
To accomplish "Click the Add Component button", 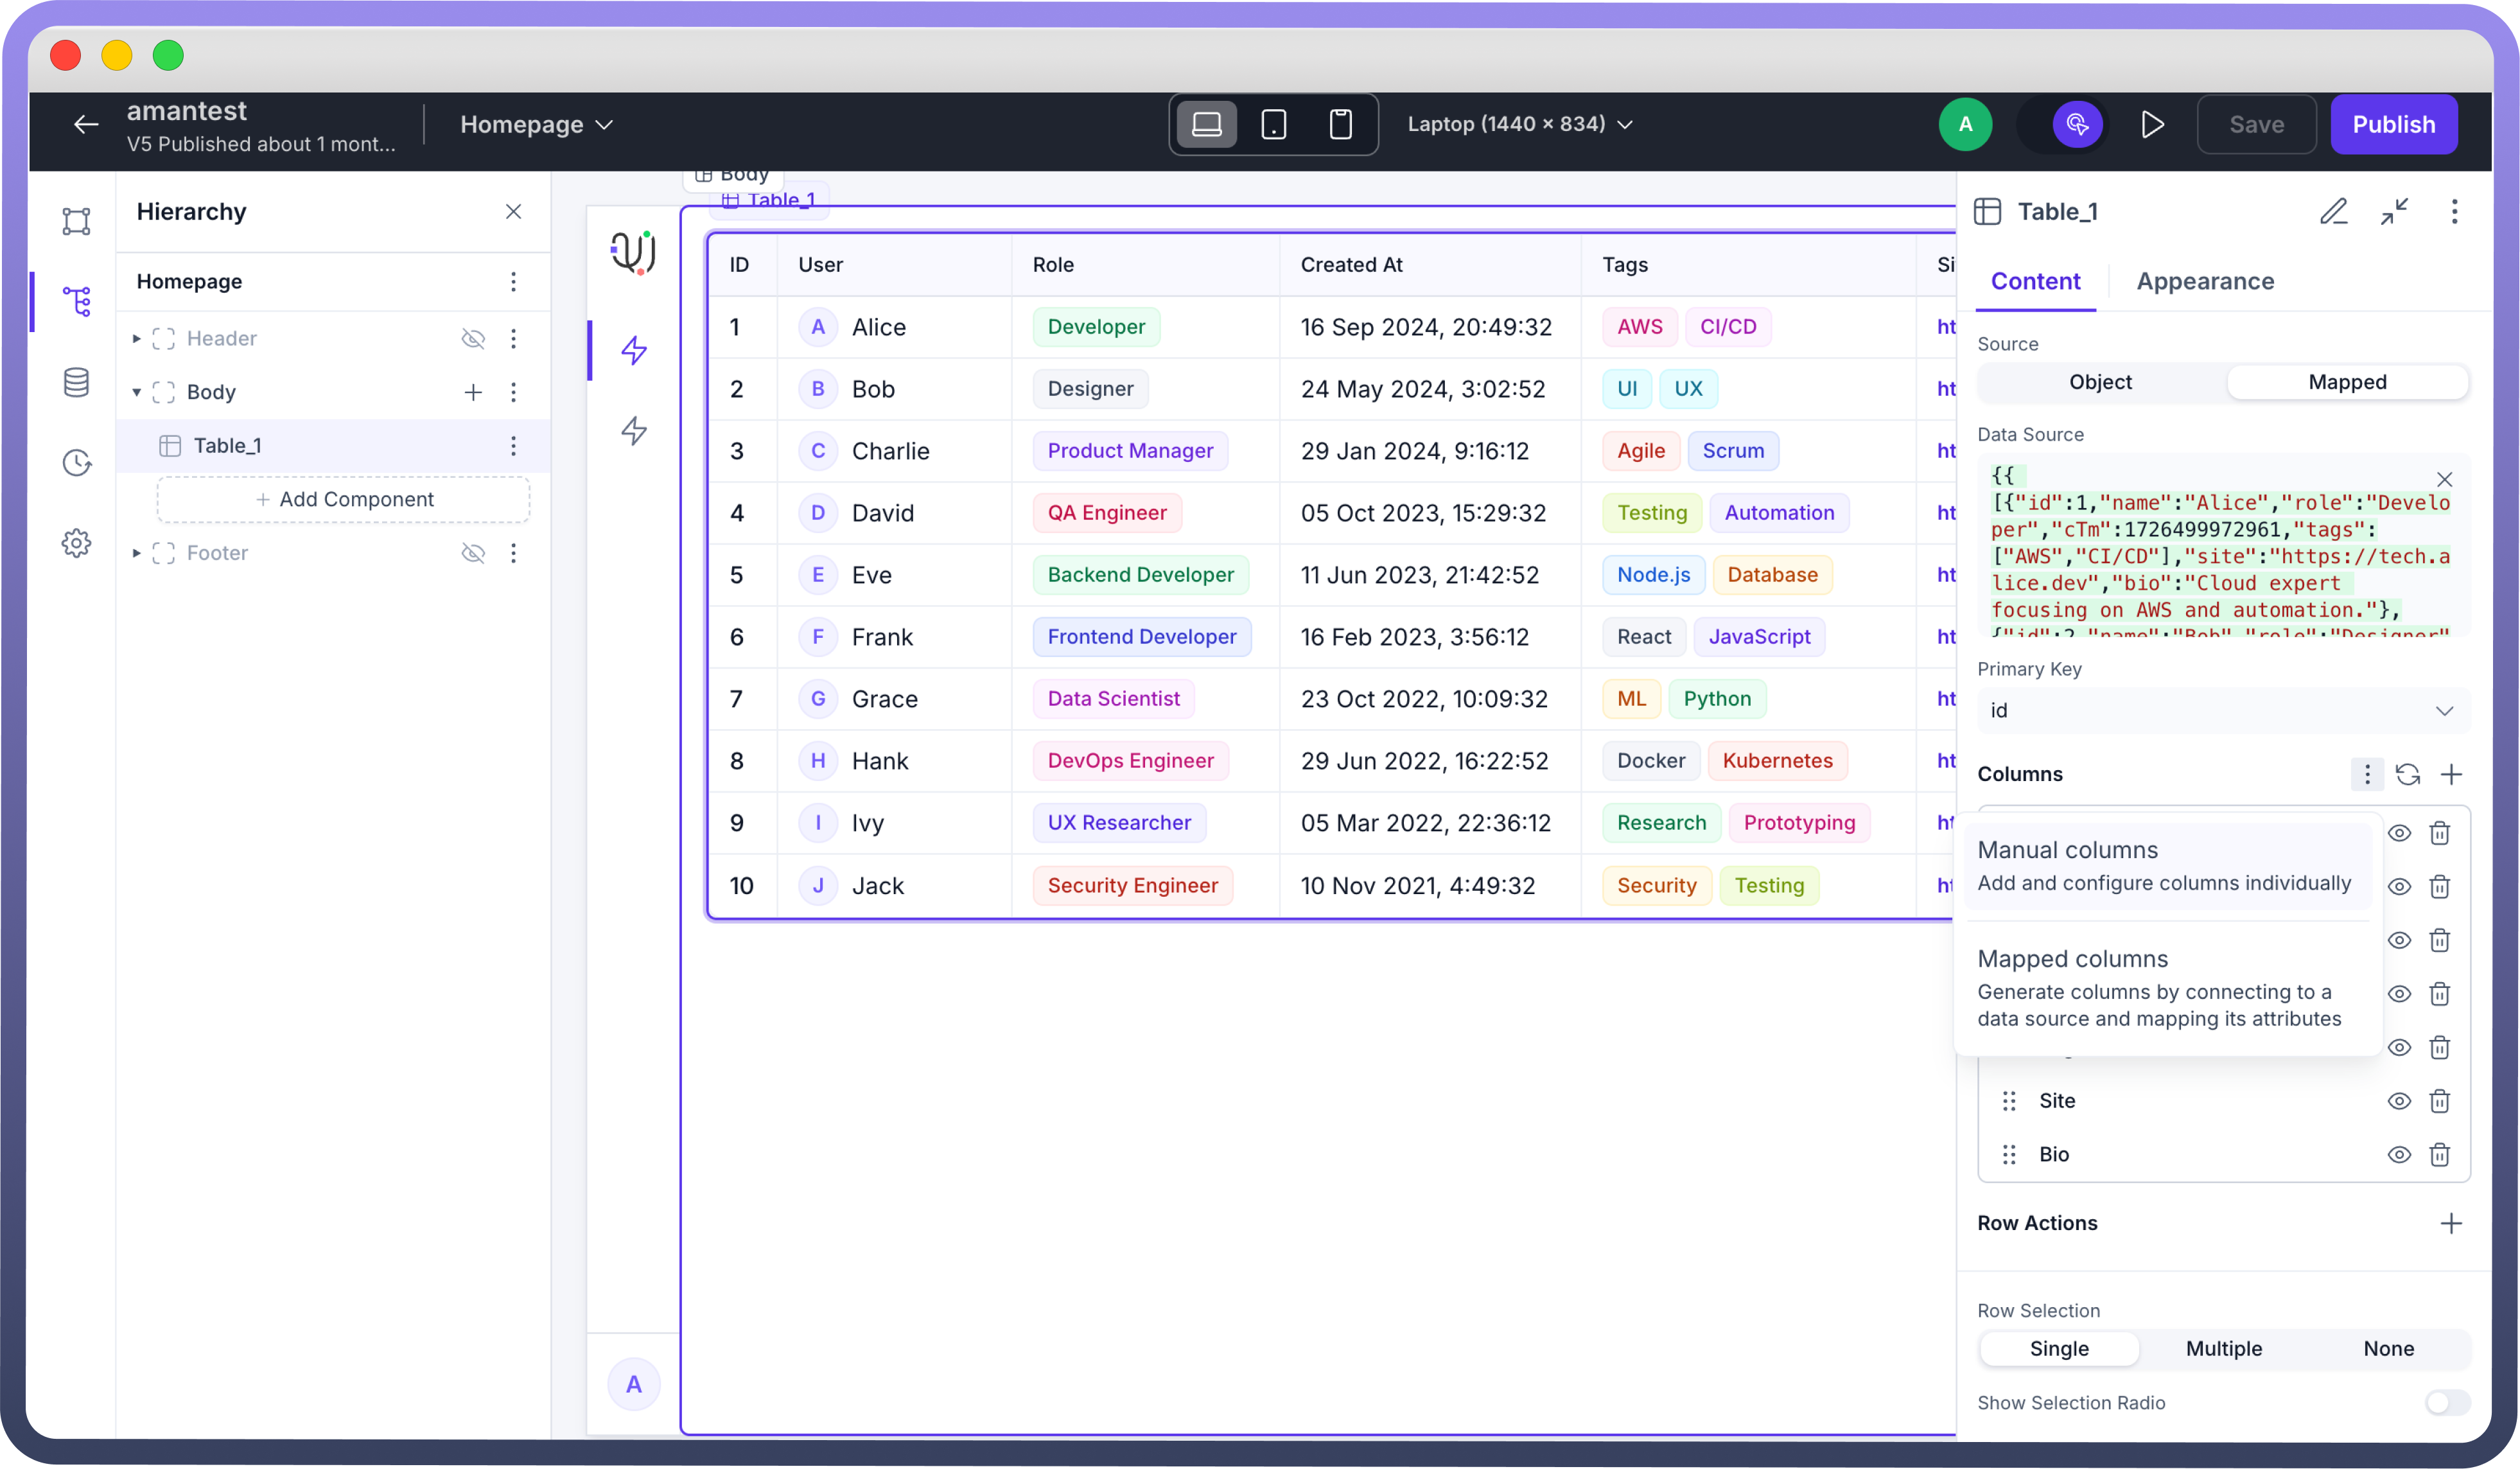I will coord(343,499).
